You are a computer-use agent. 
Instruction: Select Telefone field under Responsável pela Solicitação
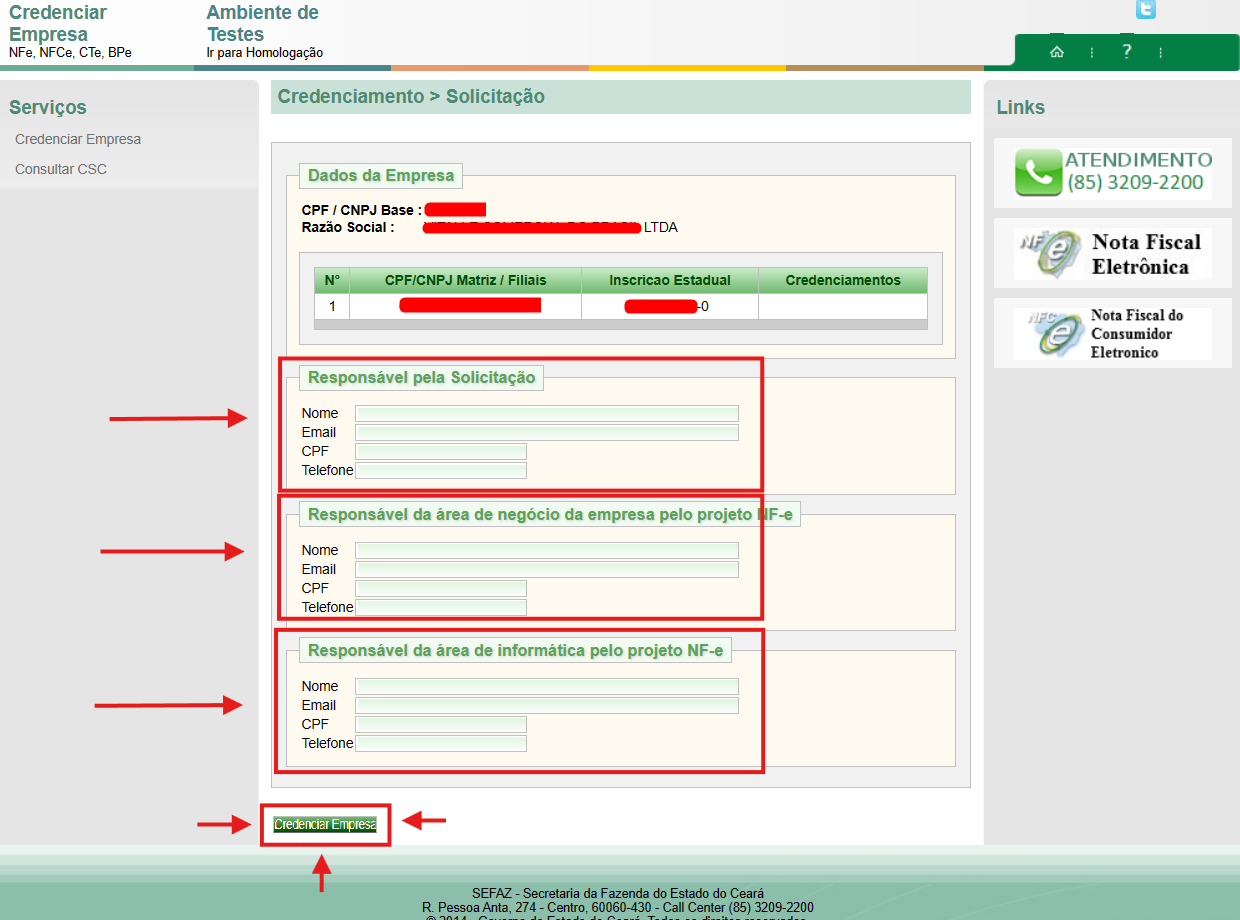point(440,471)
